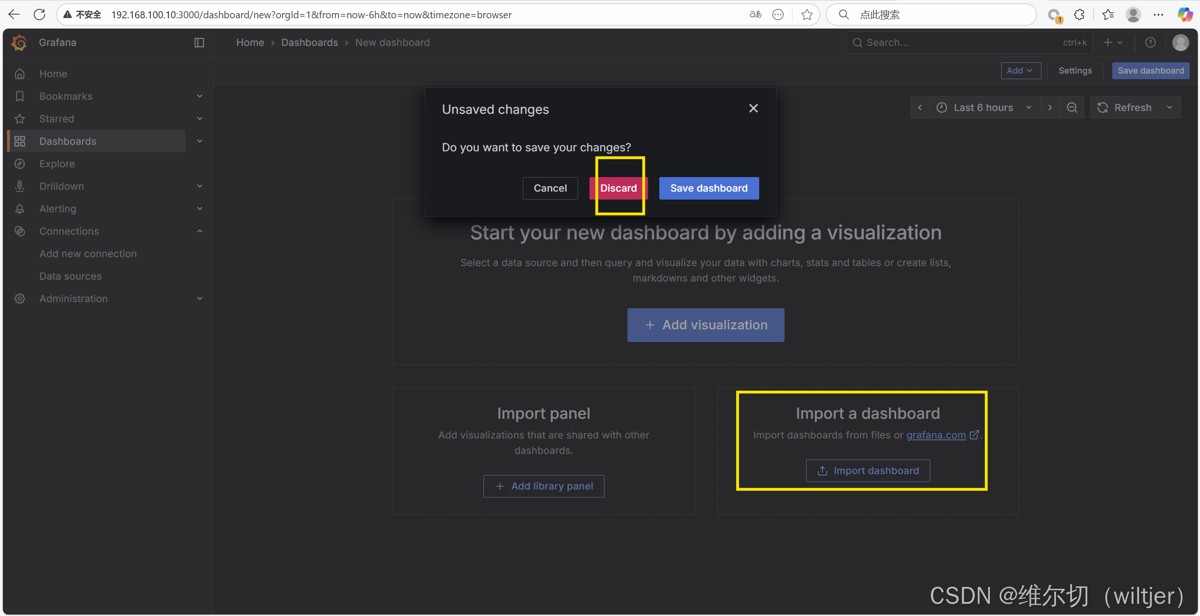This screenshot has height=616, width=1200.
Task: Expand the Drilldown section chevron
Action: pyautogui.click(x=199, y=186)
